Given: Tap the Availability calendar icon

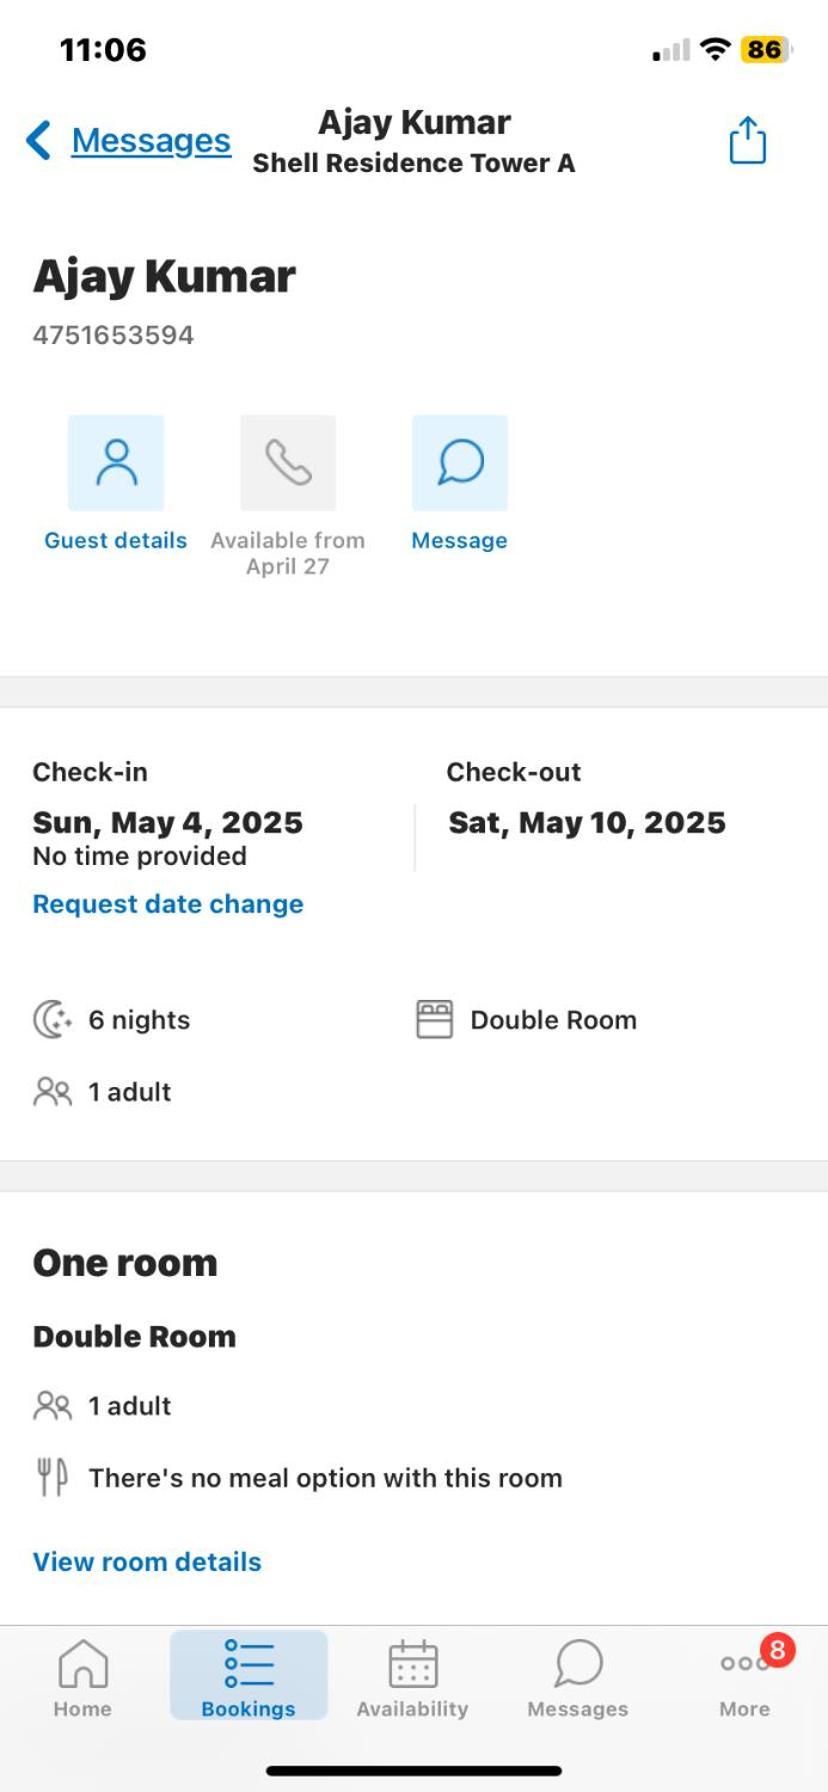Looking at the screenshot, I should coord(413,1664).
